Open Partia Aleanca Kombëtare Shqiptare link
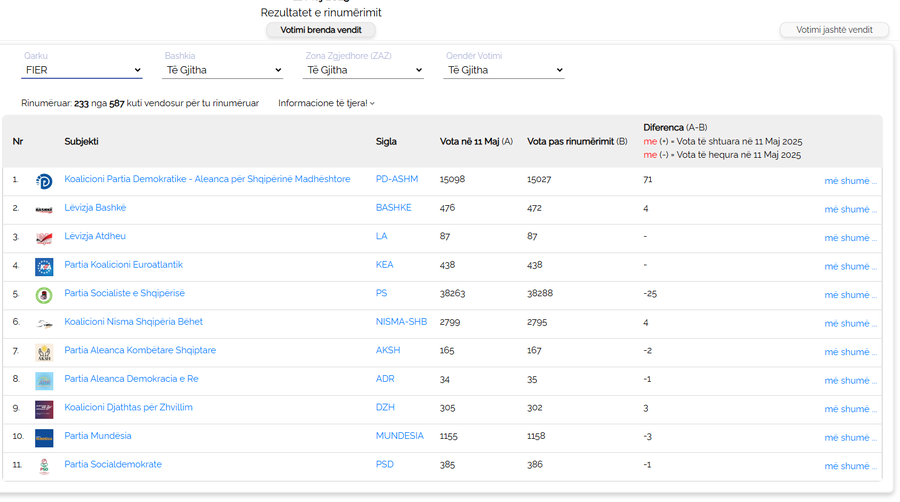900x502 pixels. pyautogui.click(x=140, y=350)
